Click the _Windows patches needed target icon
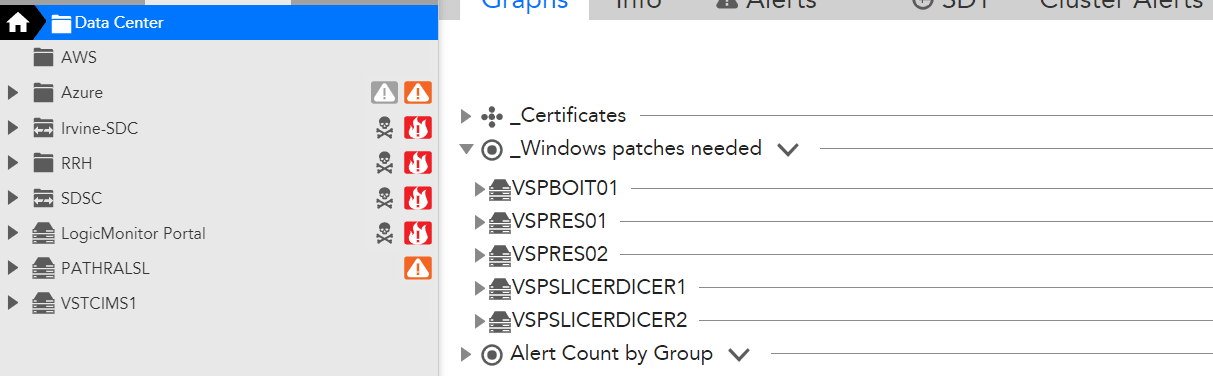The height and width of the screenshot is (376, 1213). pos(491,149)
